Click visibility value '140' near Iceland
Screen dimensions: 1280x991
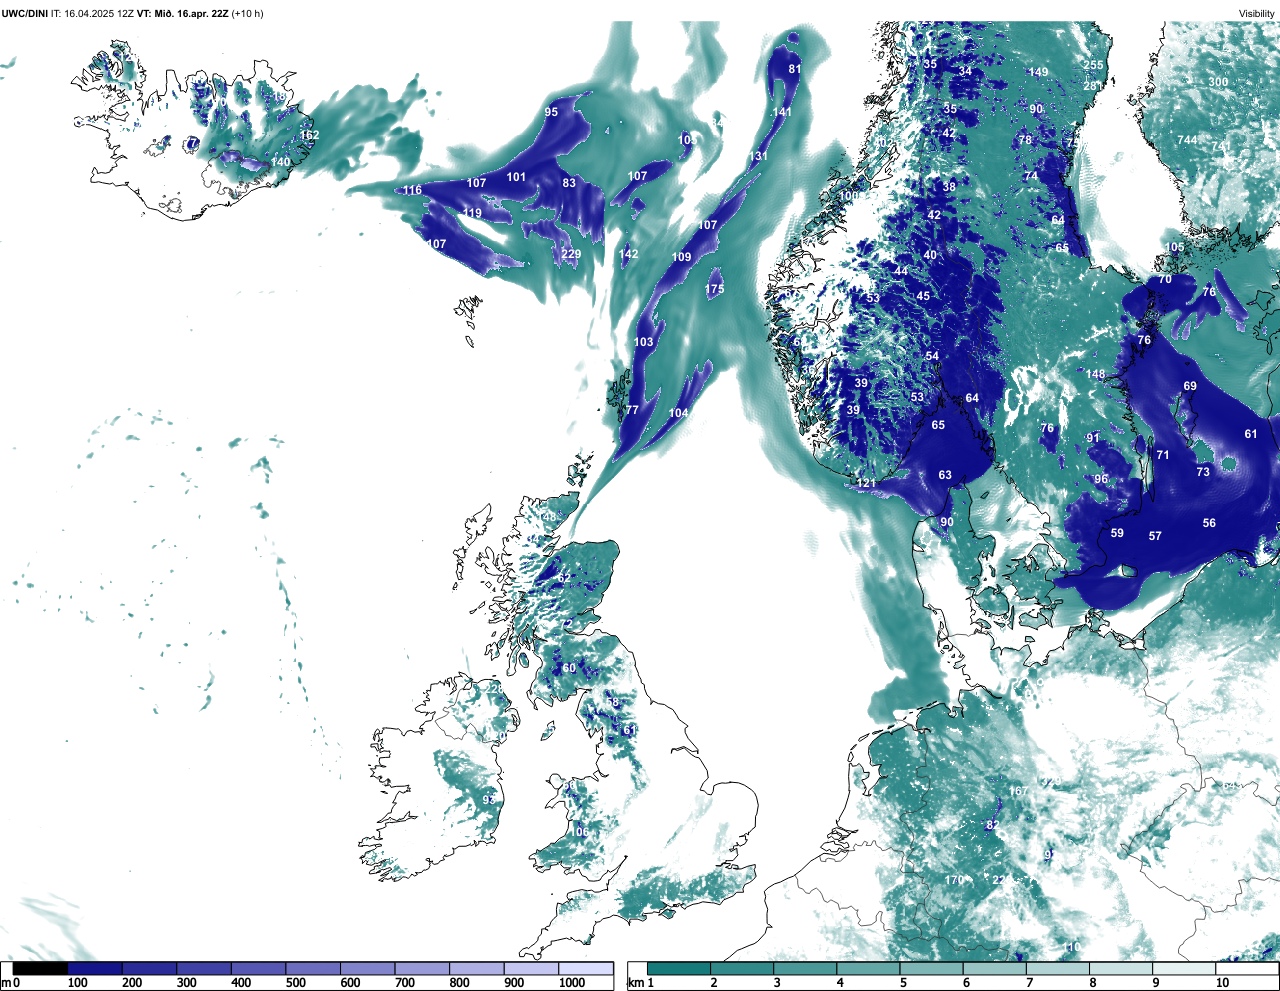tap(280, 162)
